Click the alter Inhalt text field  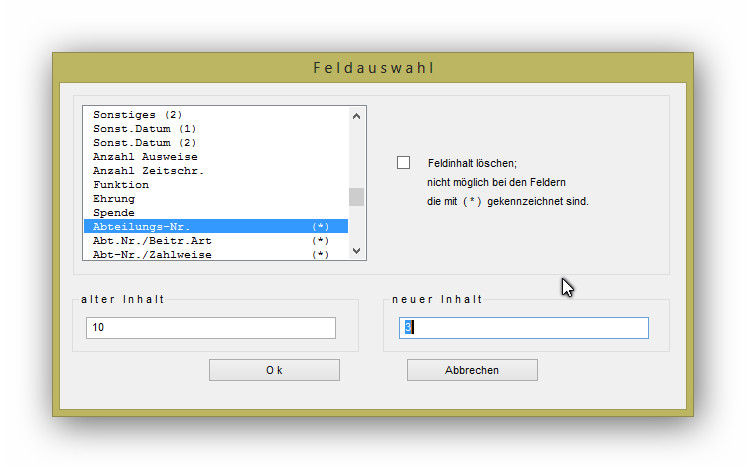pyautogui.click(x=211, y=328)
